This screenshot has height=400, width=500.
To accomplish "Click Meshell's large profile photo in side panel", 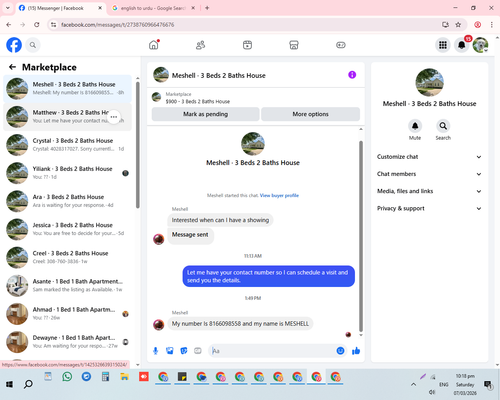I will (429, 82).
